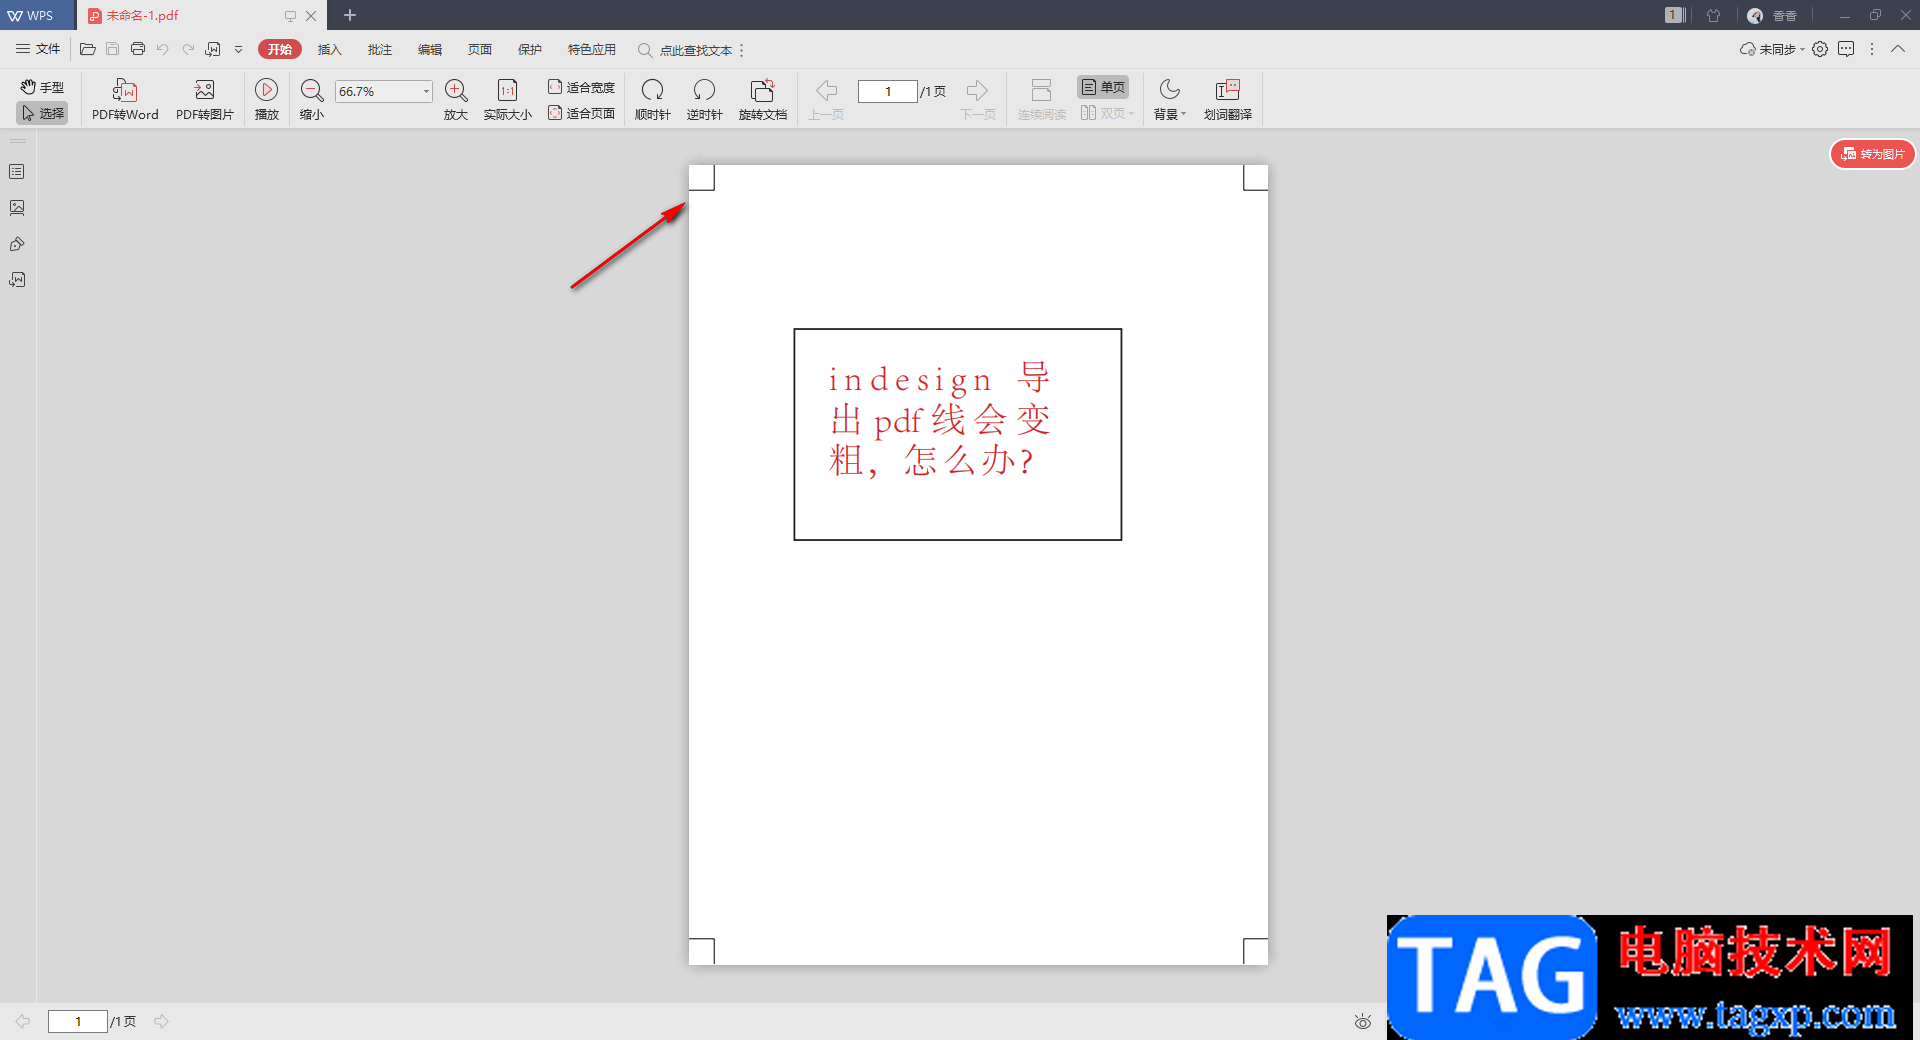The height and width of the screenshot is (1040, 1920).
Task: Toggle eye protection mode icon in status bar
Action: pos(1363,1021)
